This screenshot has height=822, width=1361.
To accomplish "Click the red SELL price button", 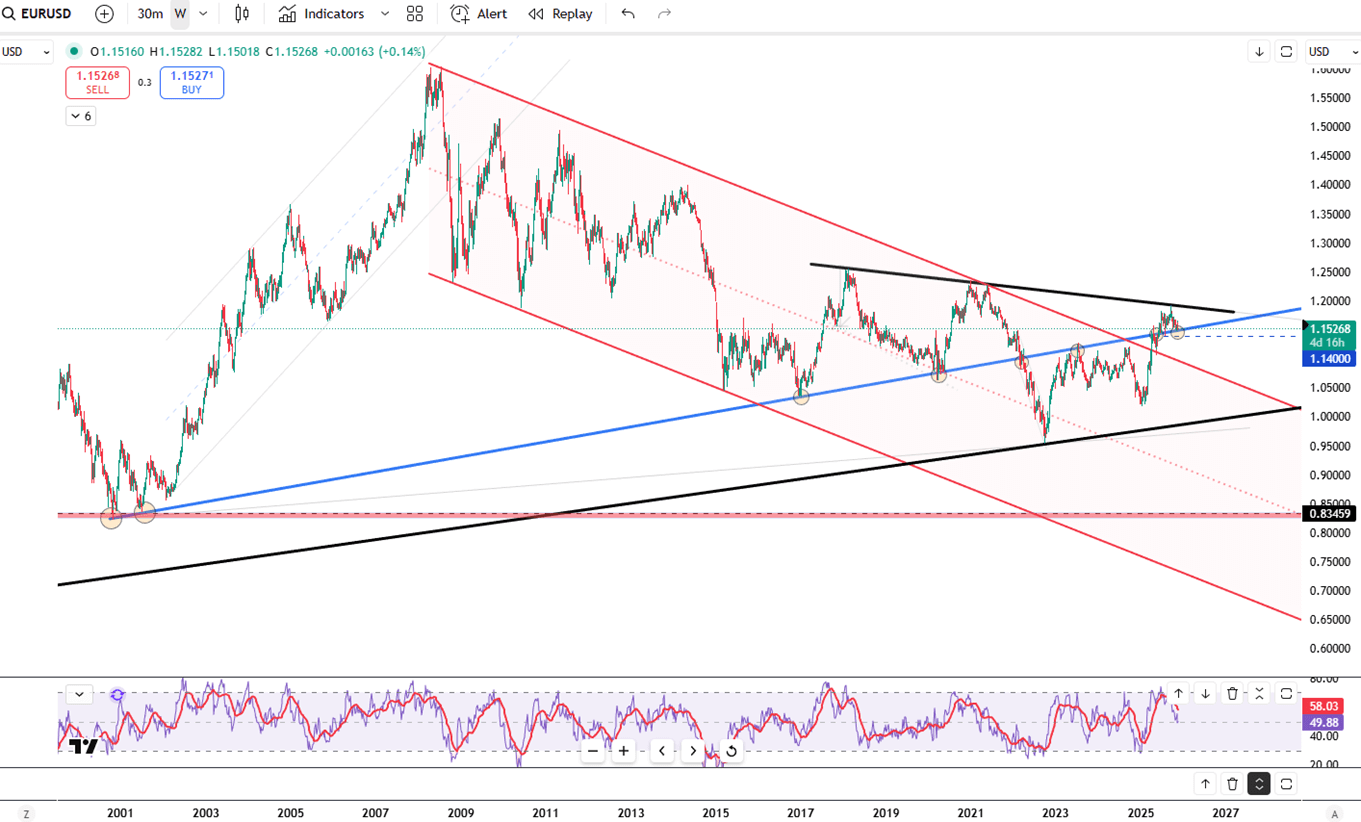I will (x=97, y=82).
